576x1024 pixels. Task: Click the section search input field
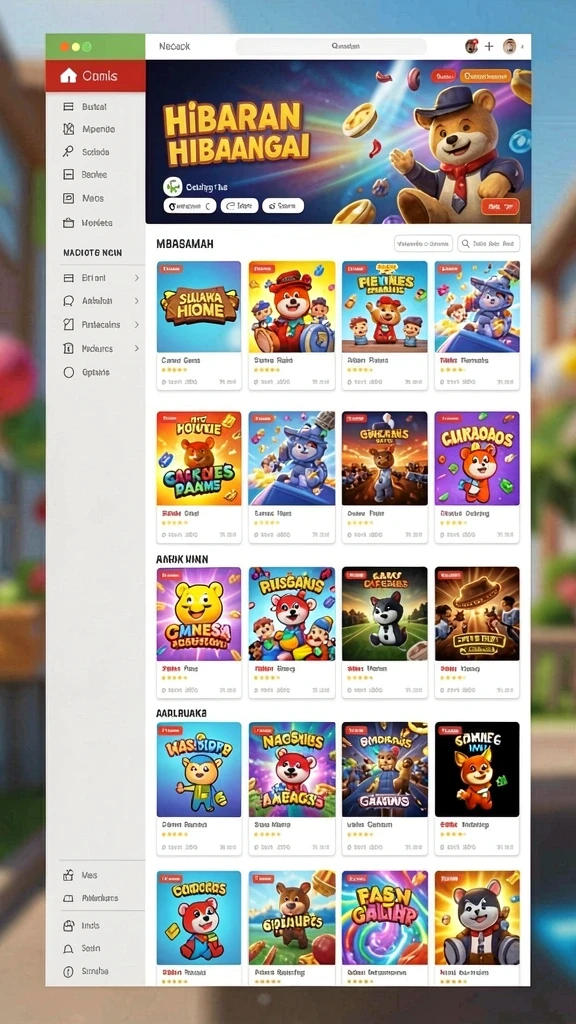[x=488, y=244]
